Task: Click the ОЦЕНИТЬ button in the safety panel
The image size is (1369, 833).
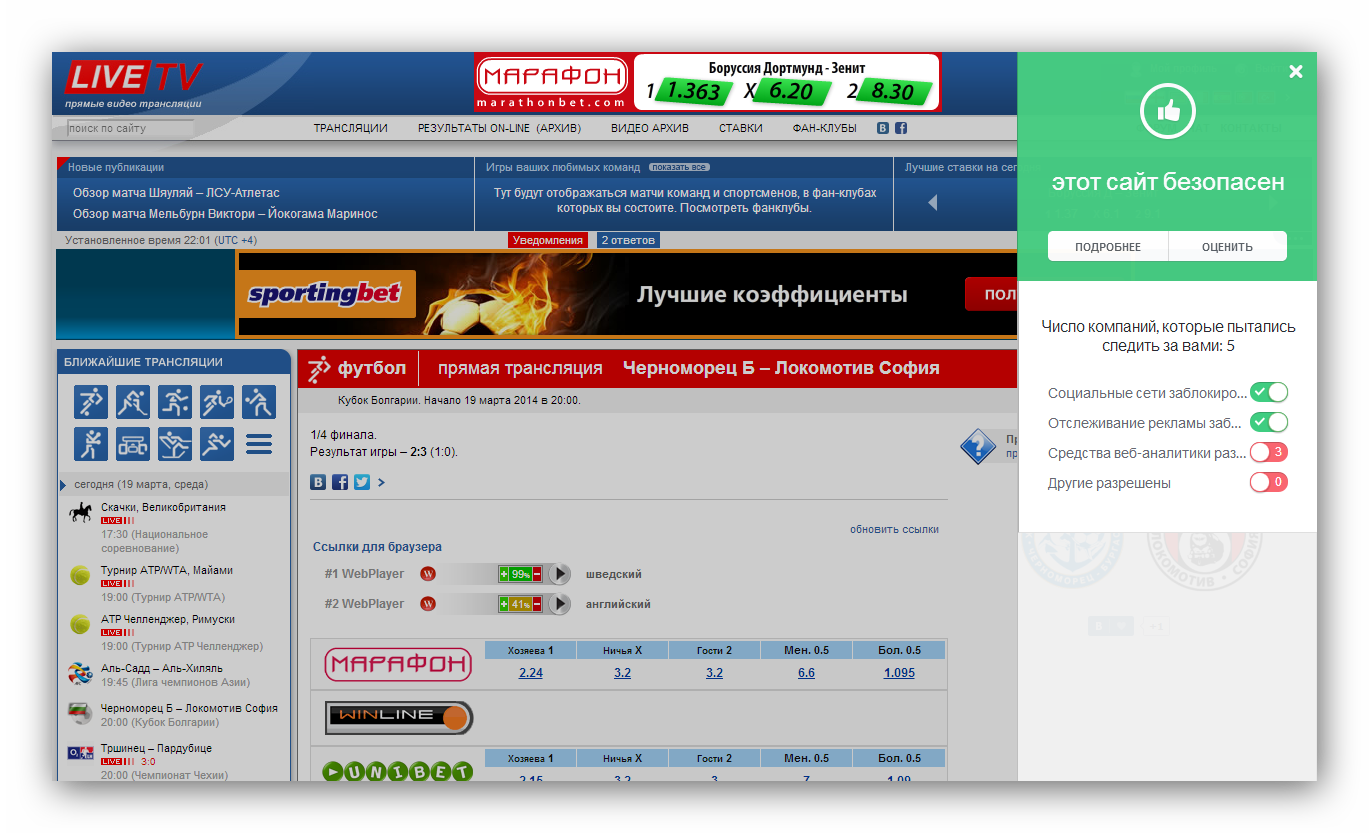Action: click(x=1228, y=247)
